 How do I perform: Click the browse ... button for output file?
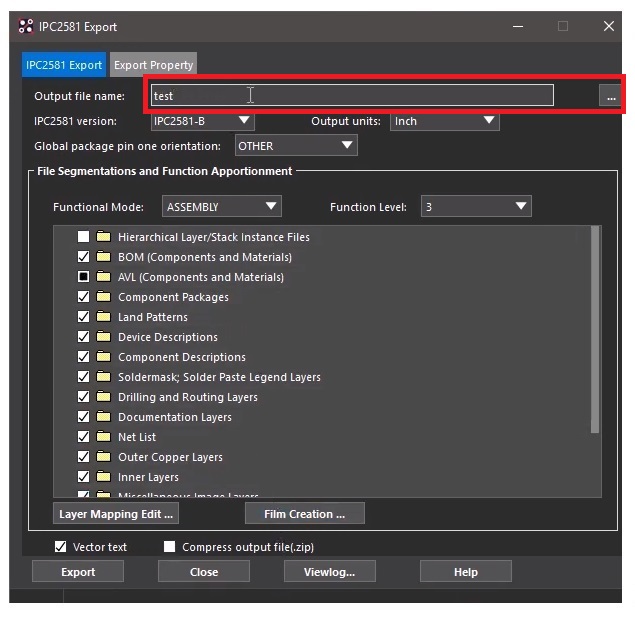pos(611,96)
